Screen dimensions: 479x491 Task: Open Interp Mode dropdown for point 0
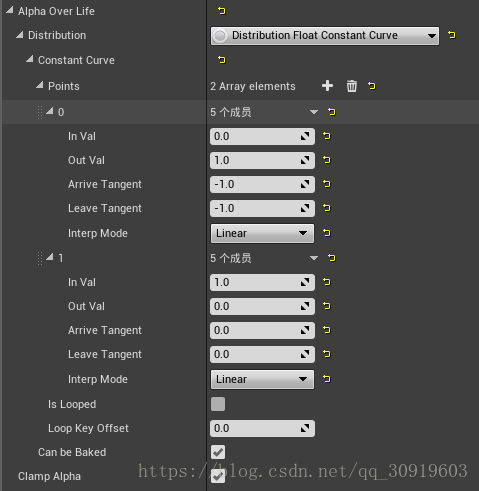262,233
